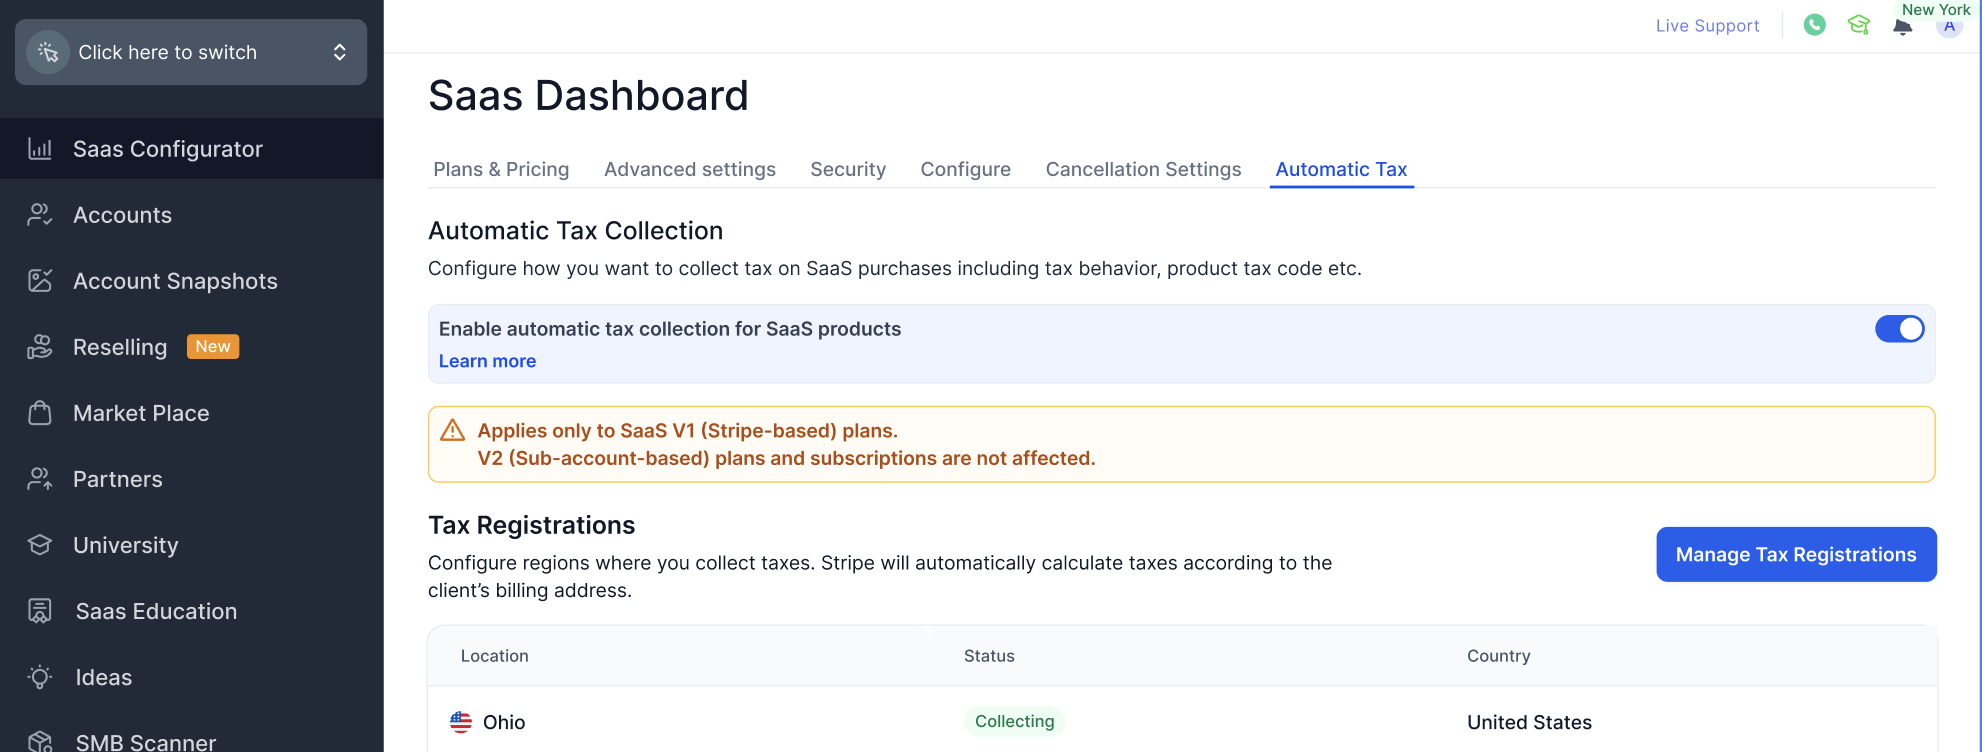Disable automatic tax collection toggle
This screenshot has width=1982, height=752.
click(1899, 329)
